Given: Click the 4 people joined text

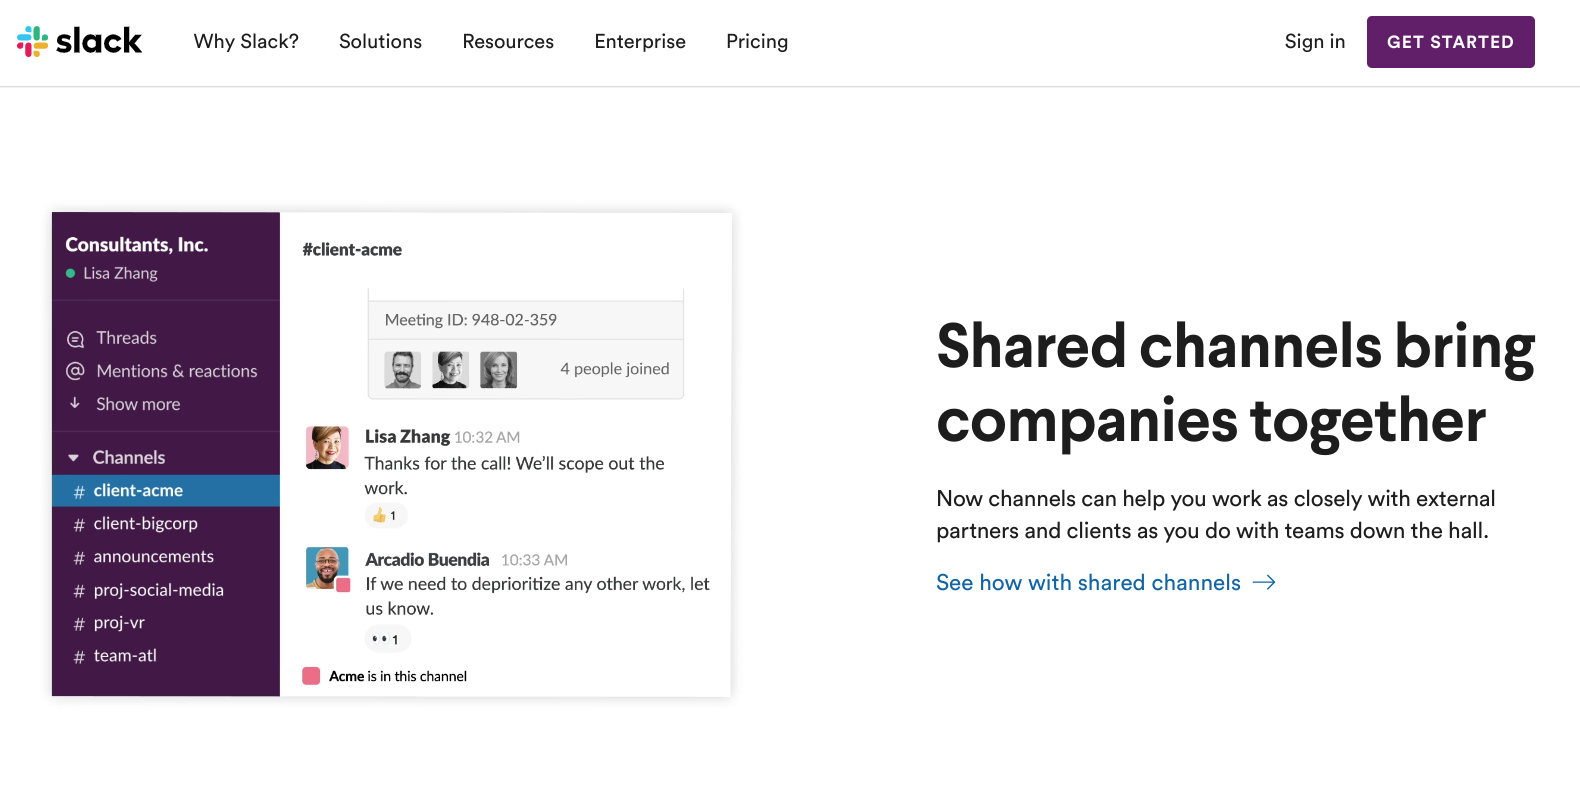Looking at the screenshot, I should click(x=615, y=368).
